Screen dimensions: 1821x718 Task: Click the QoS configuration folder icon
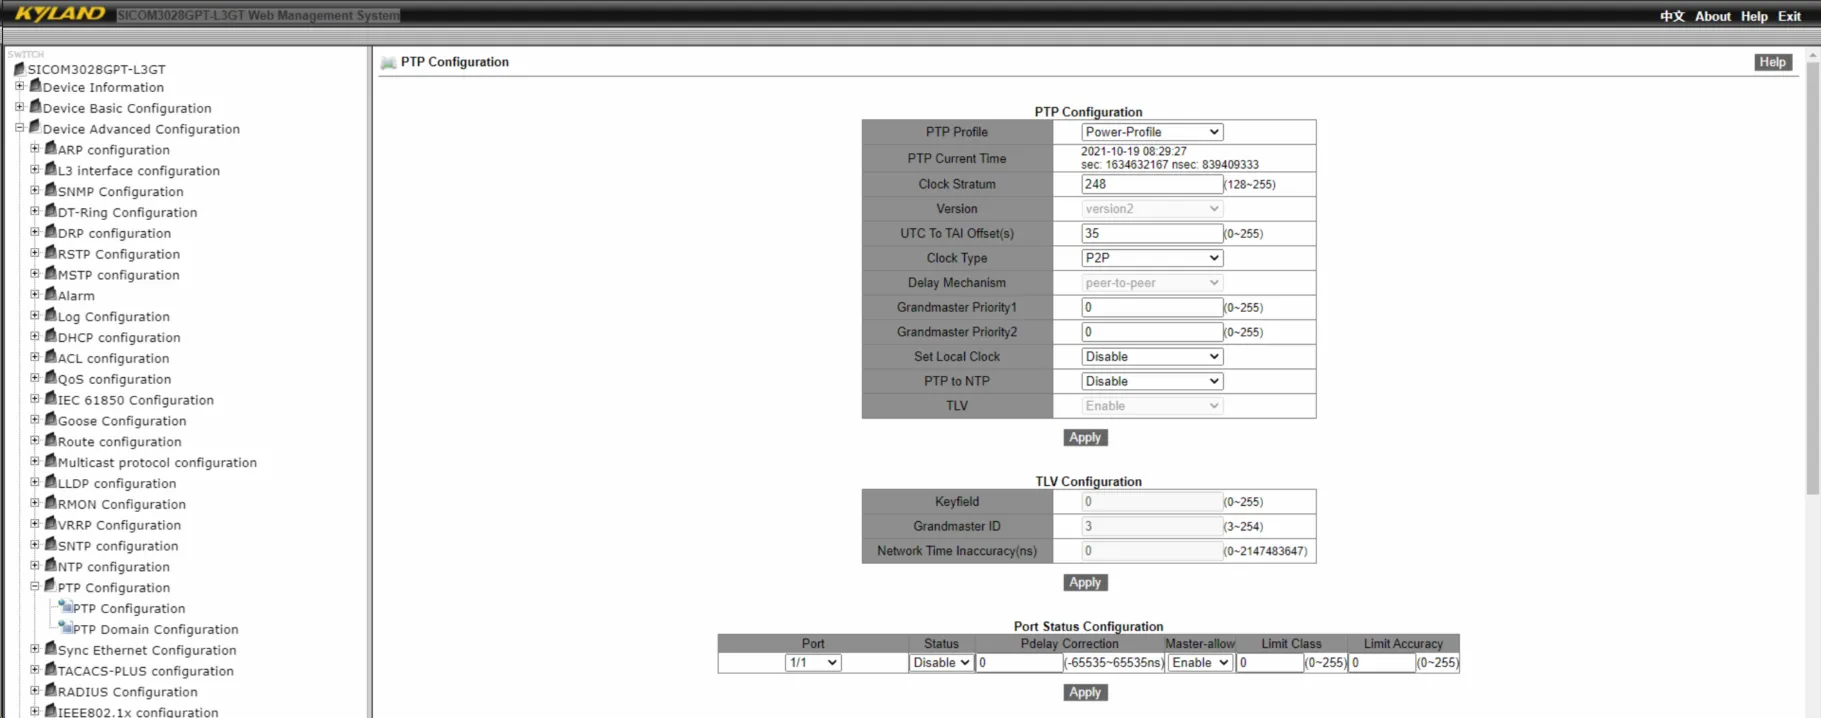[x=50, y=378]
